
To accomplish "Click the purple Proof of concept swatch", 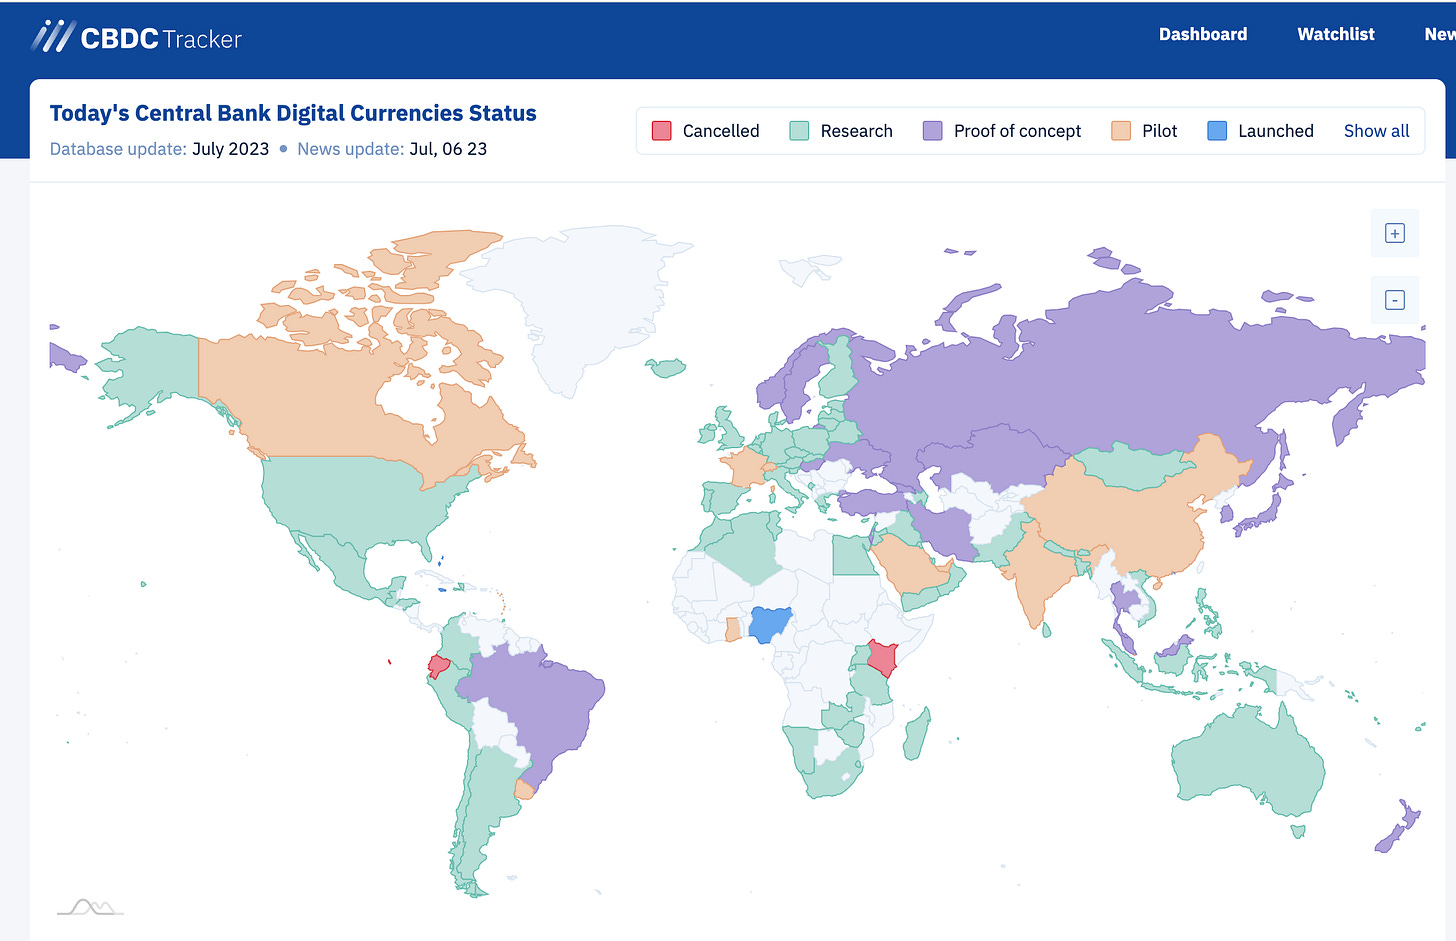I will pos(933,131).
